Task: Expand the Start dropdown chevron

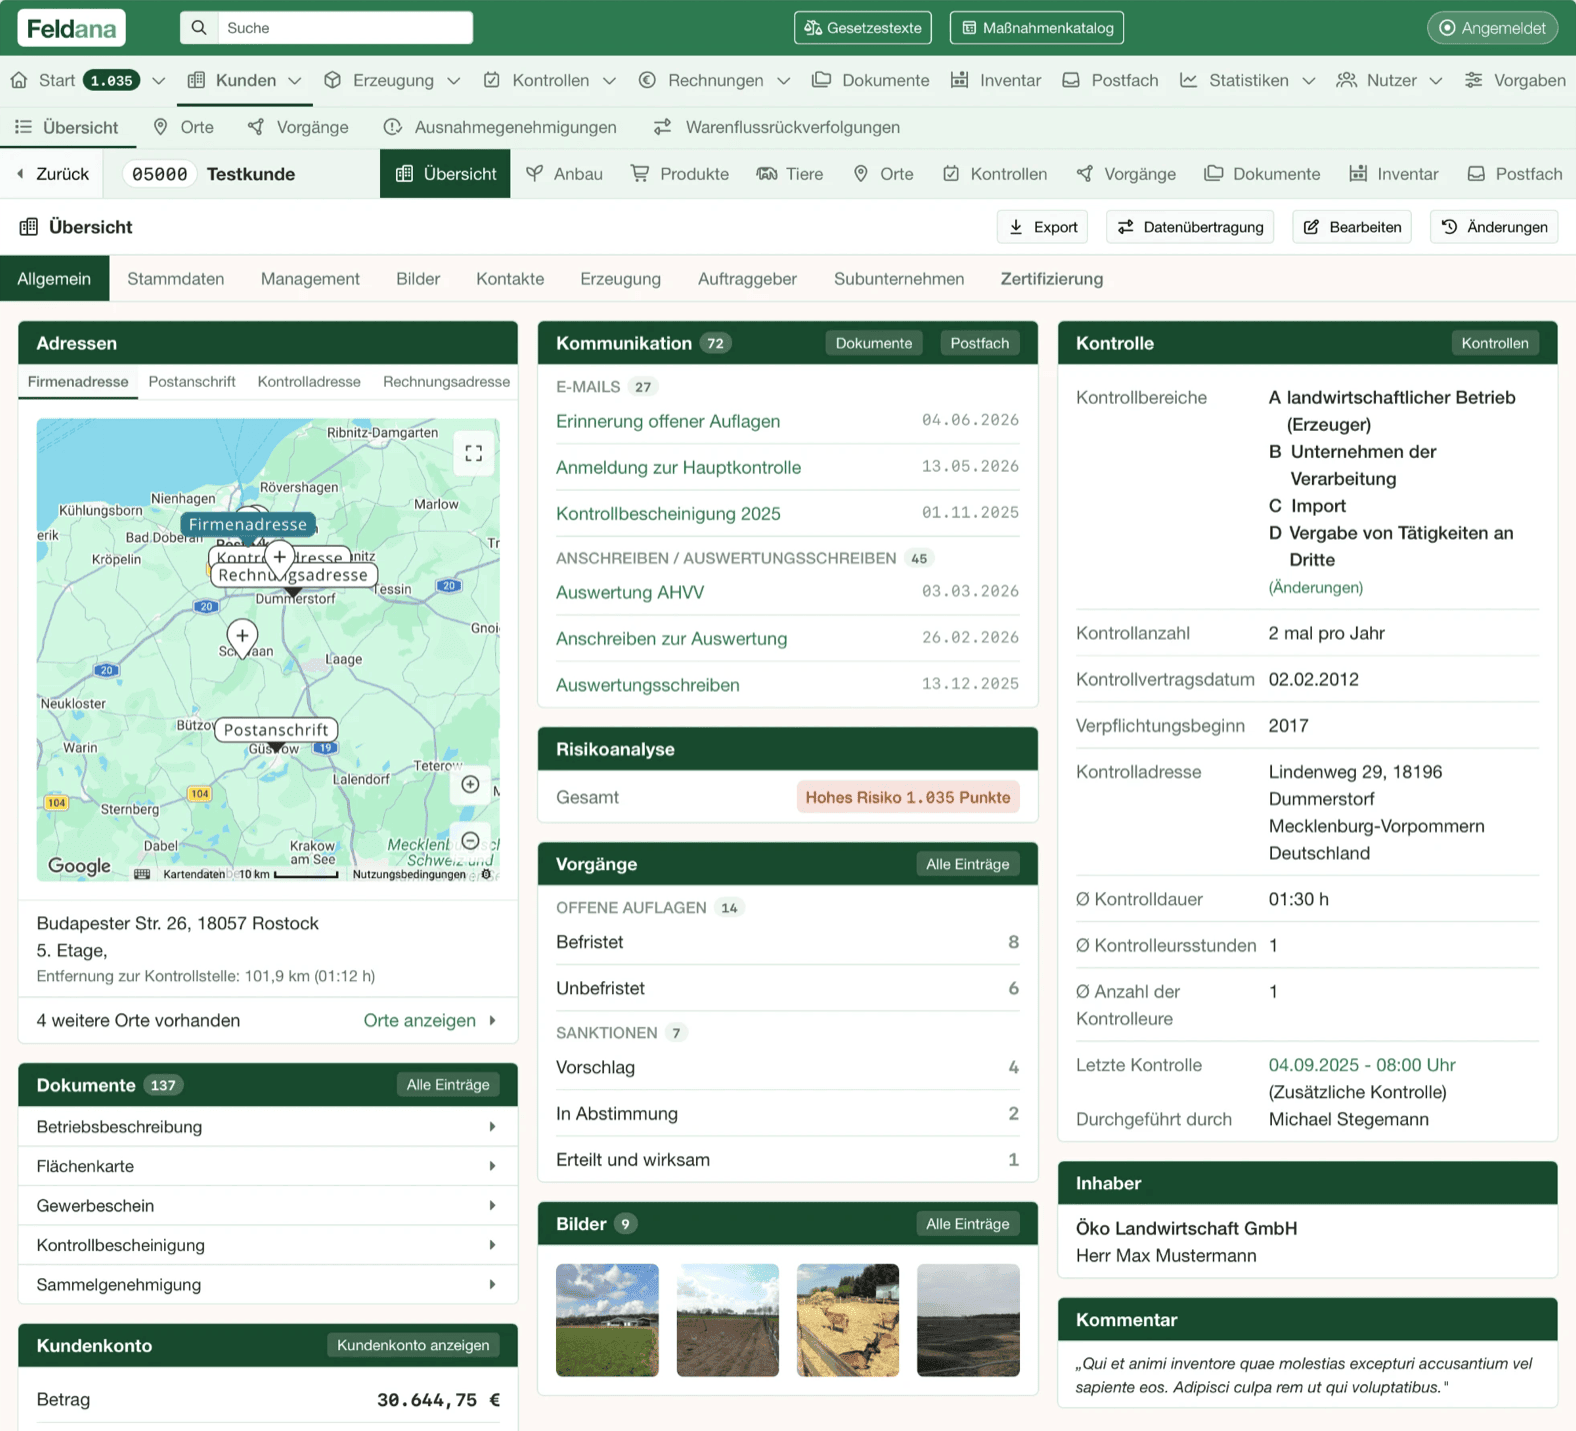Action: [158, 81]
